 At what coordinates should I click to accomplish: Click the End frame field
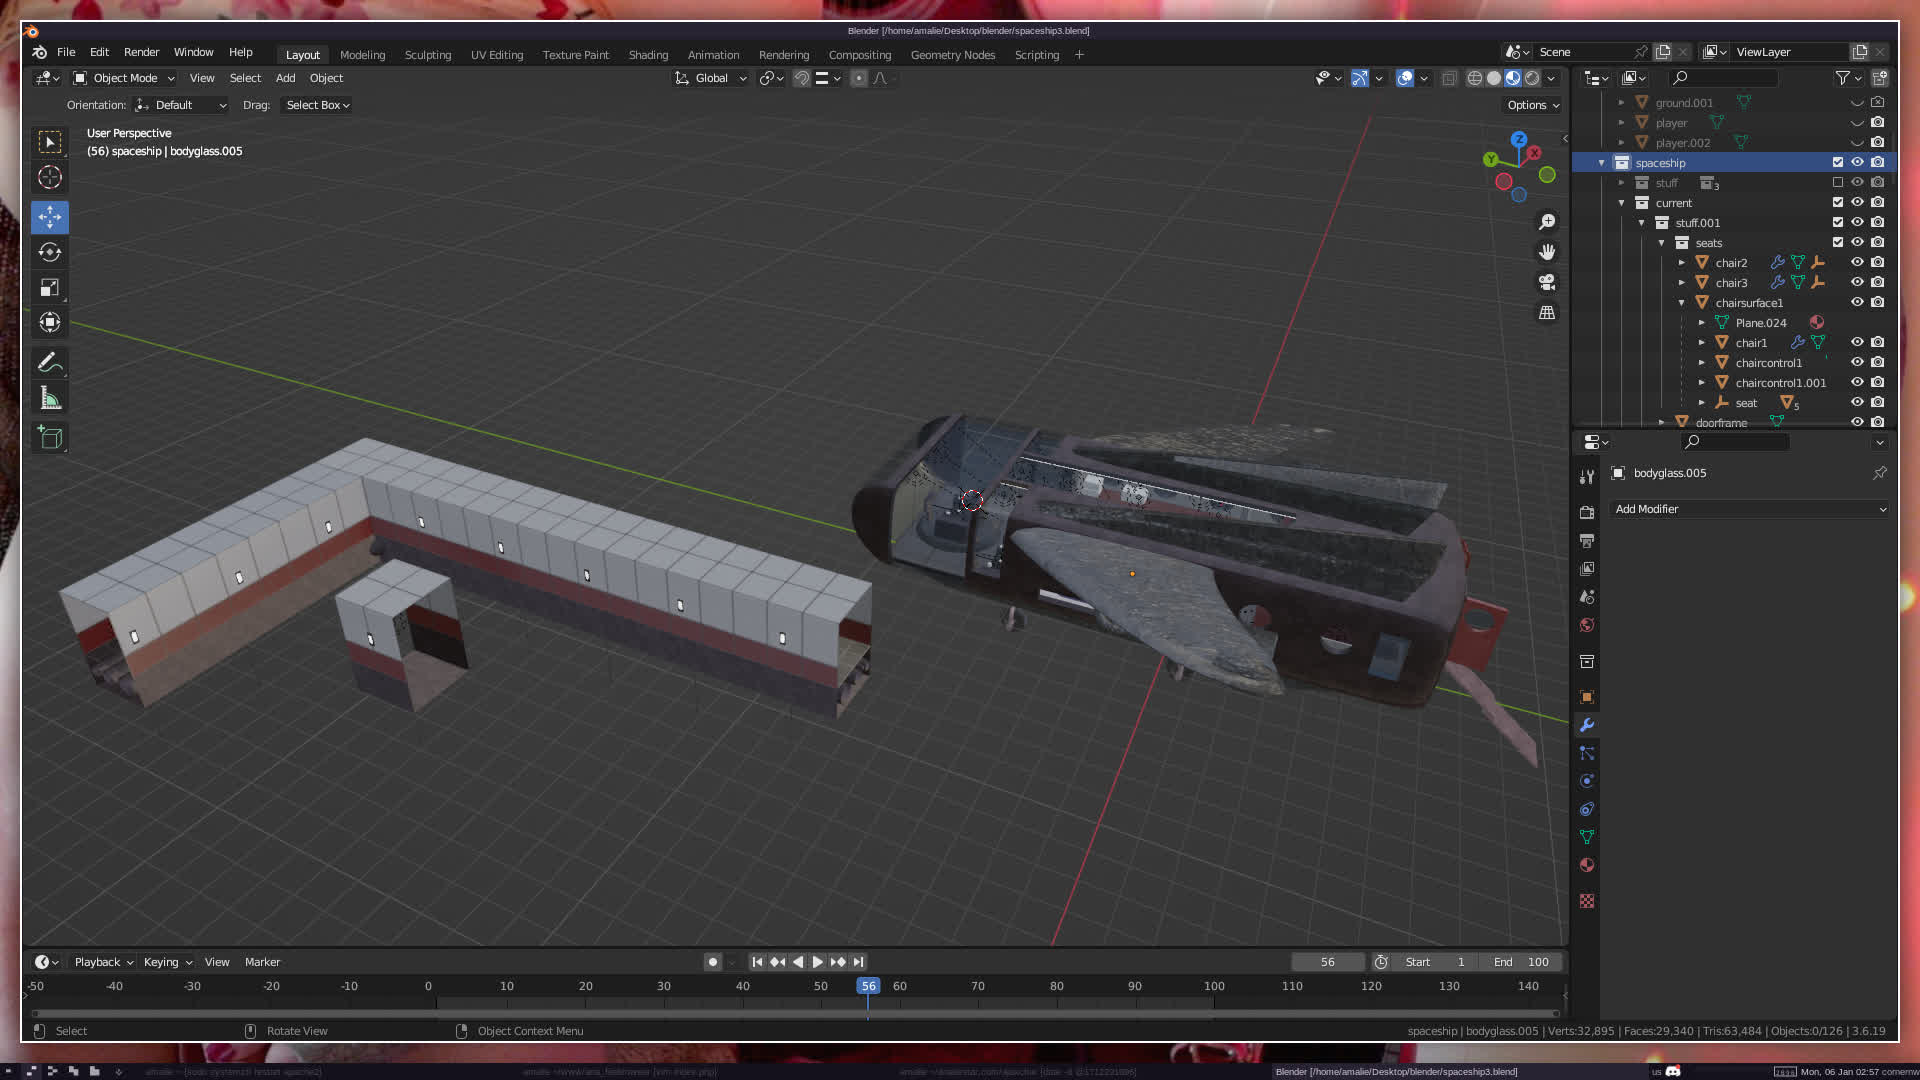coord(1521,962)
